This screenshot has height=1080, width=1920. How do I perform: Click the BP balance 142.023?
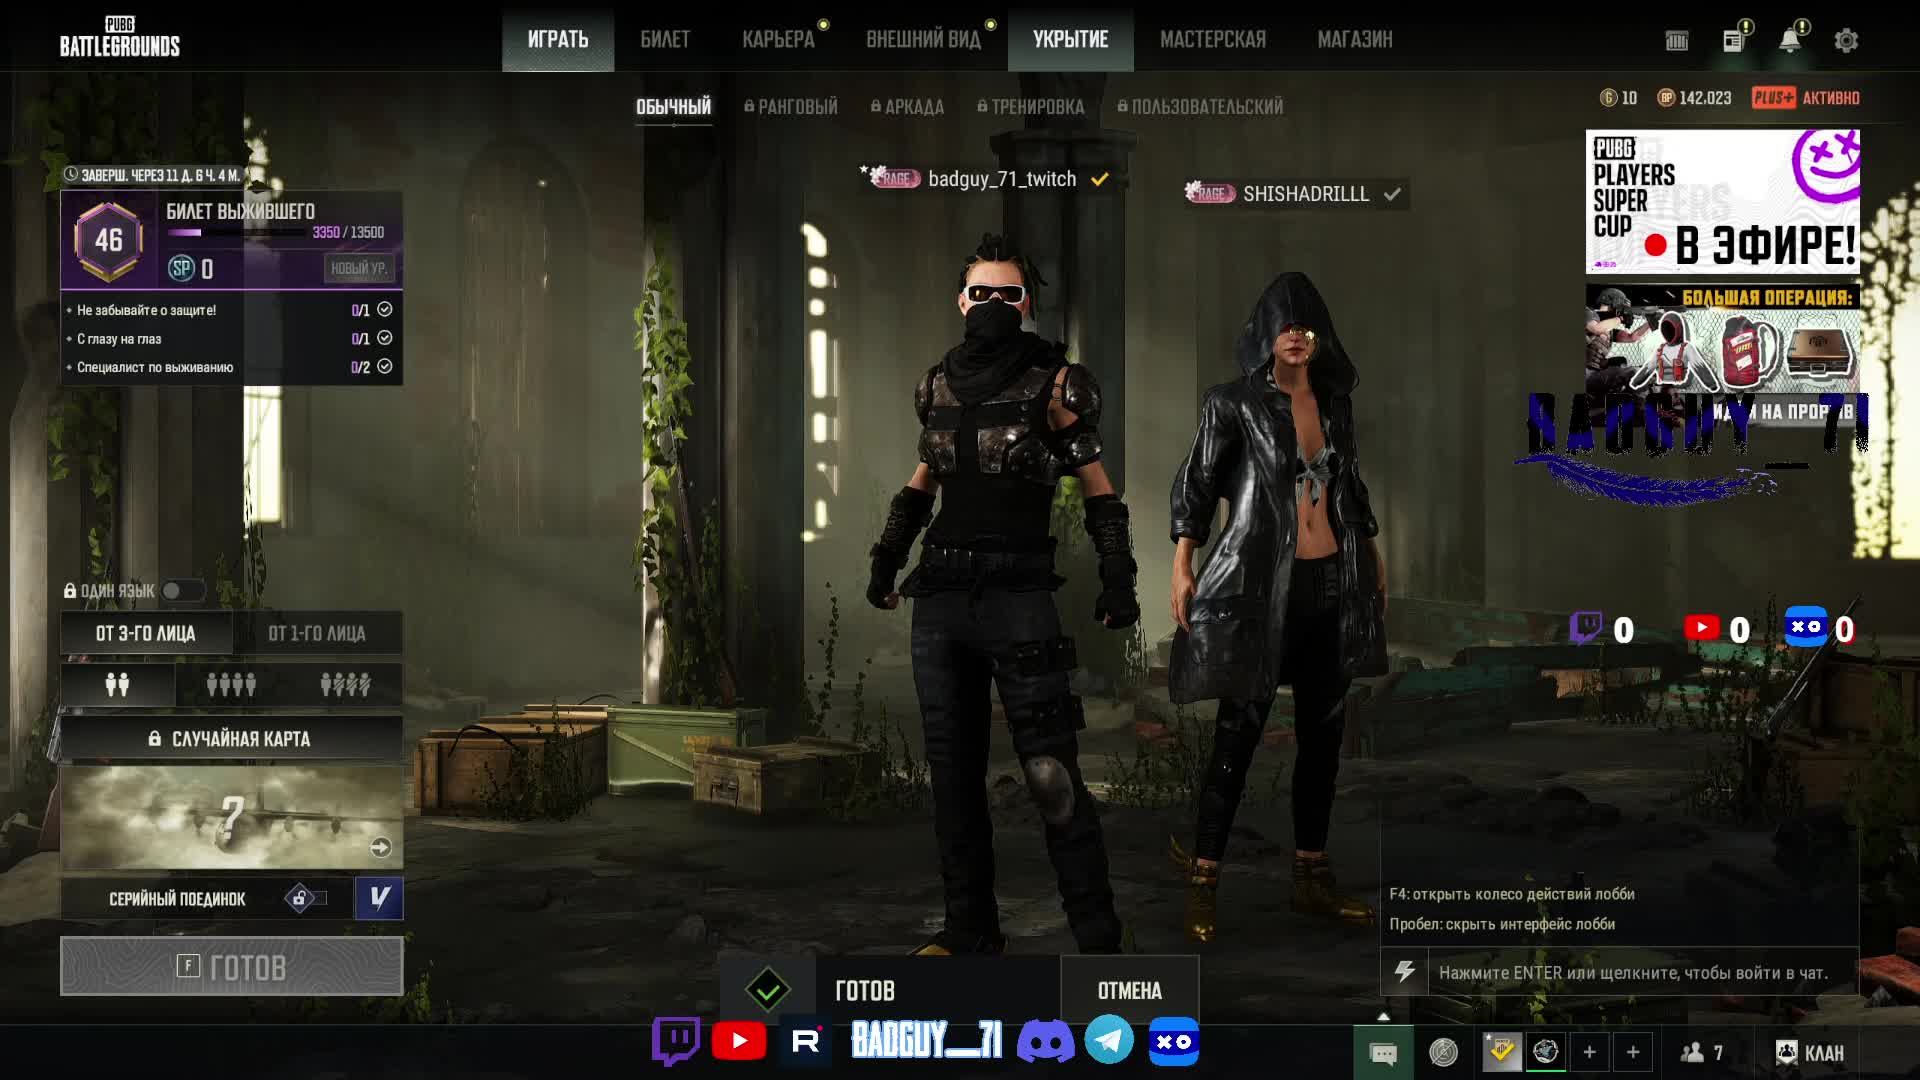pos(1694,98)
